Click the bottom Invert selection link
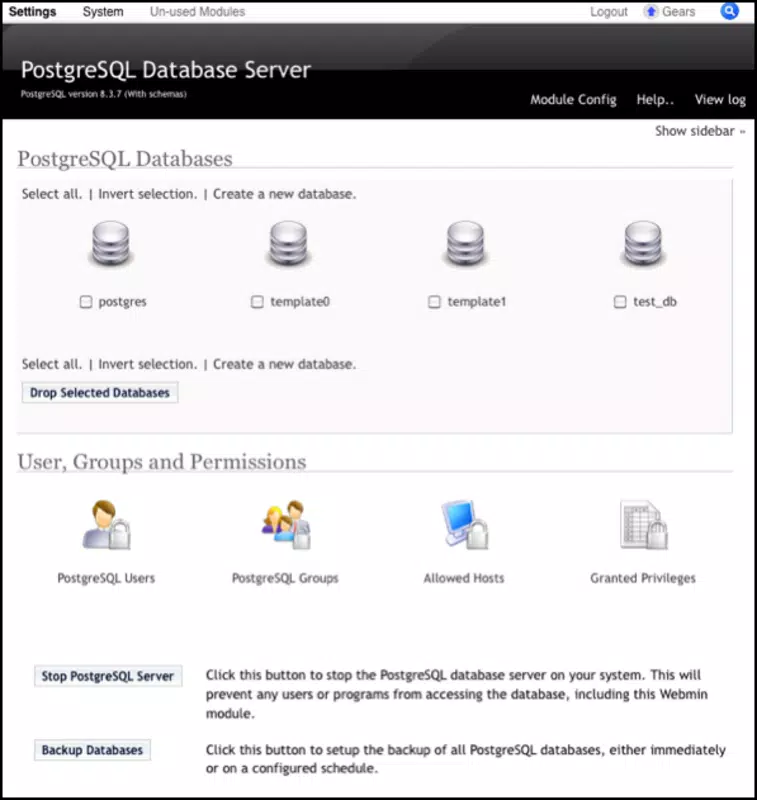This screenshot has height=800, width=757. pos(147,364)
